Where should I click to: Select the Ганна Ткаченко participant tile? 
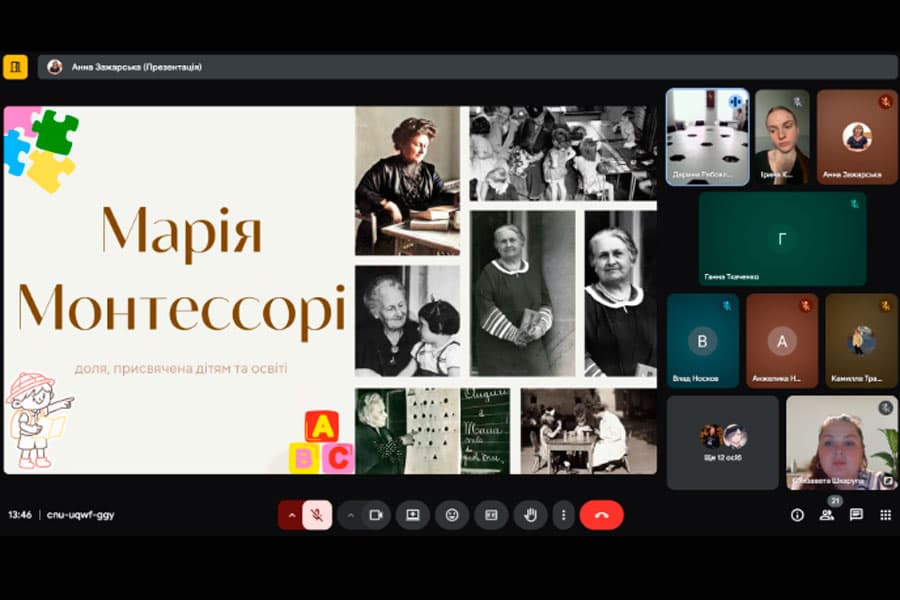782,239
